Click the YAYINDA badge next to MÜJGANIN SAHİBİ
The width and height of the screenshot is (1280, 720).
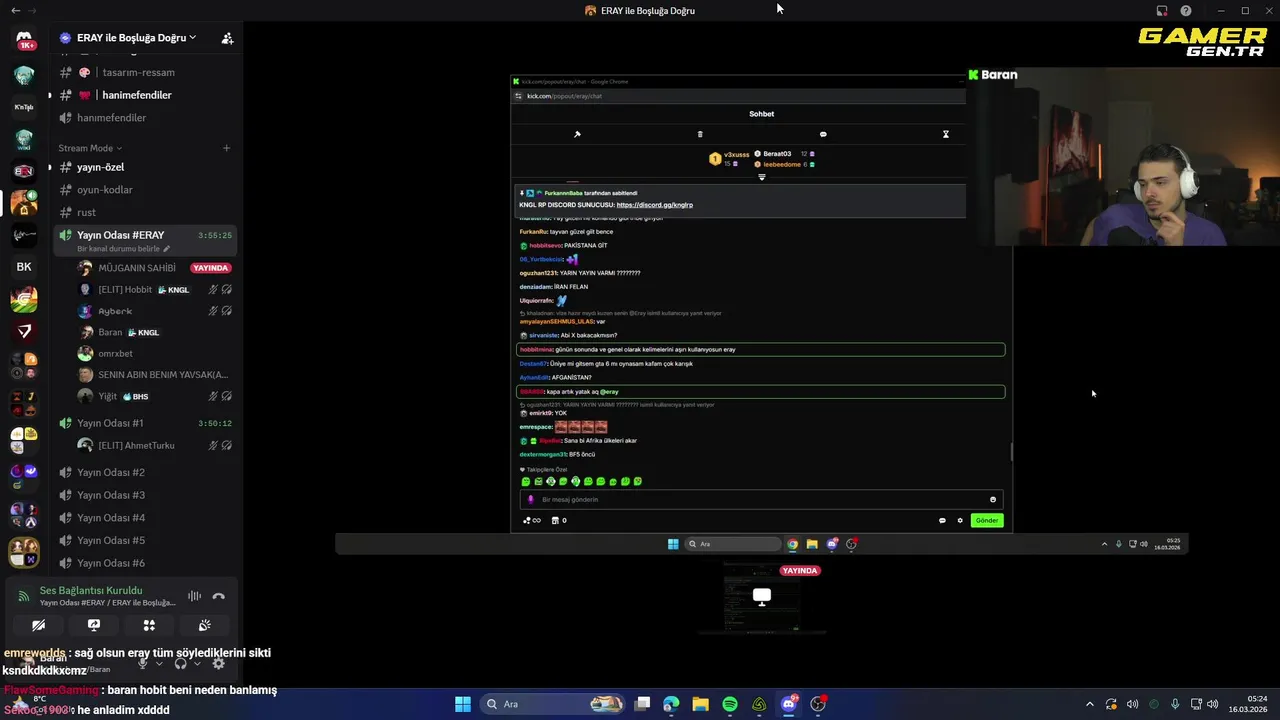click(x=211, y=268)
